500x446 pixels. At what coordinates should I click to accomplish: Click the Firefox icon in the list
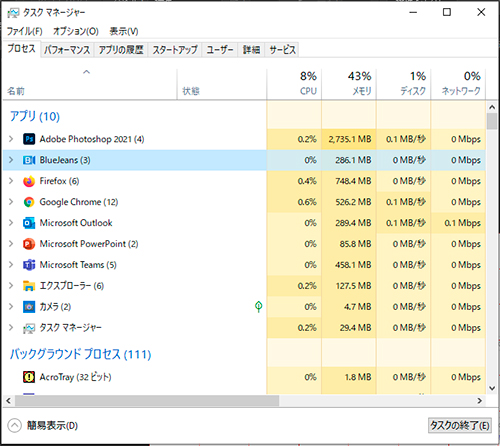(29, 181)
